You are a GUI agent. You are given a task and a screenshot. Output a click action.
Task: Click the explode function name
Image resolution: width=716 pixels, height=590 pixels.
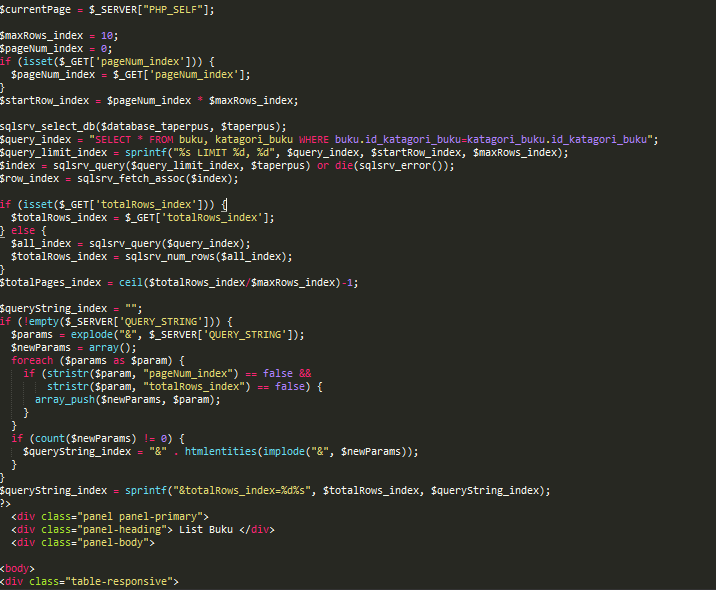click(x=92, y=335)
